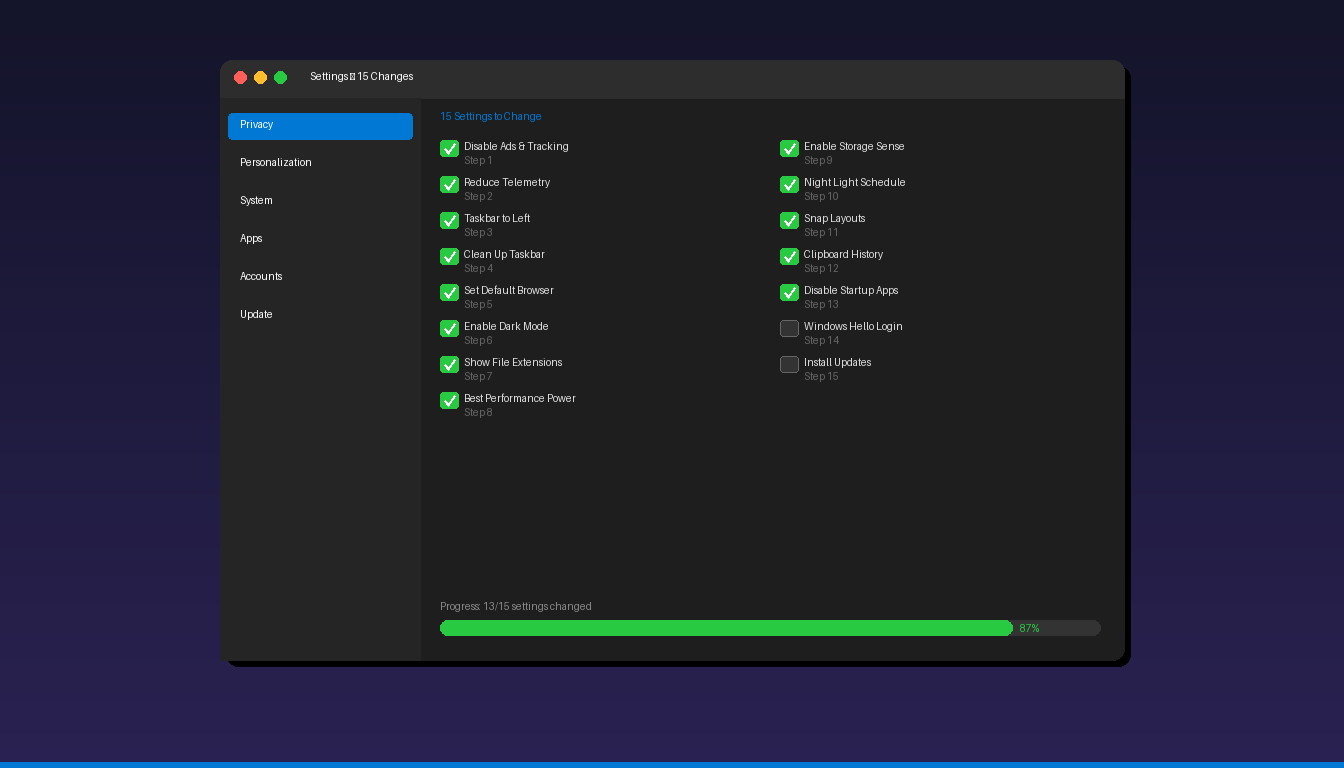Minimize the window with yellow button
Viewport: 1344px width, 768px height.
coord(260,77)
